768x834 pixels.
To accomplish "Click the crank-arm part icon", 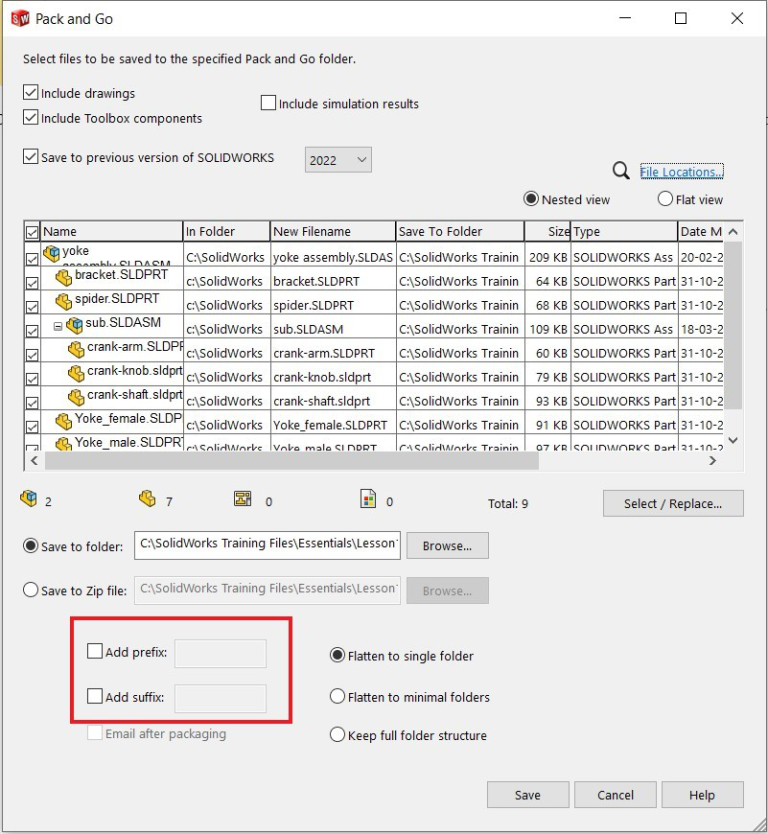I will point(76,348).
